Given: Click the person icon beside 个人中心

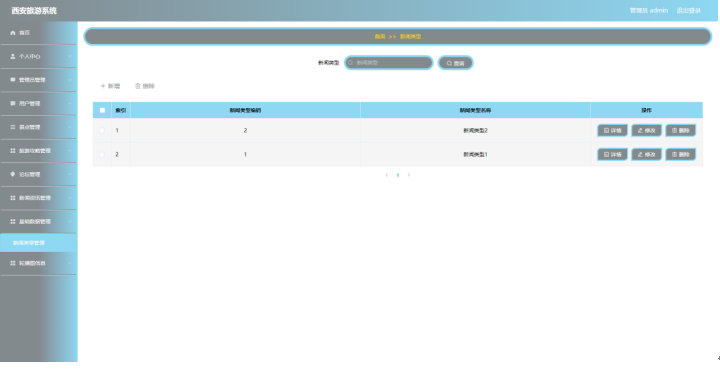Looking at the screenshot, I should point(13,56).
